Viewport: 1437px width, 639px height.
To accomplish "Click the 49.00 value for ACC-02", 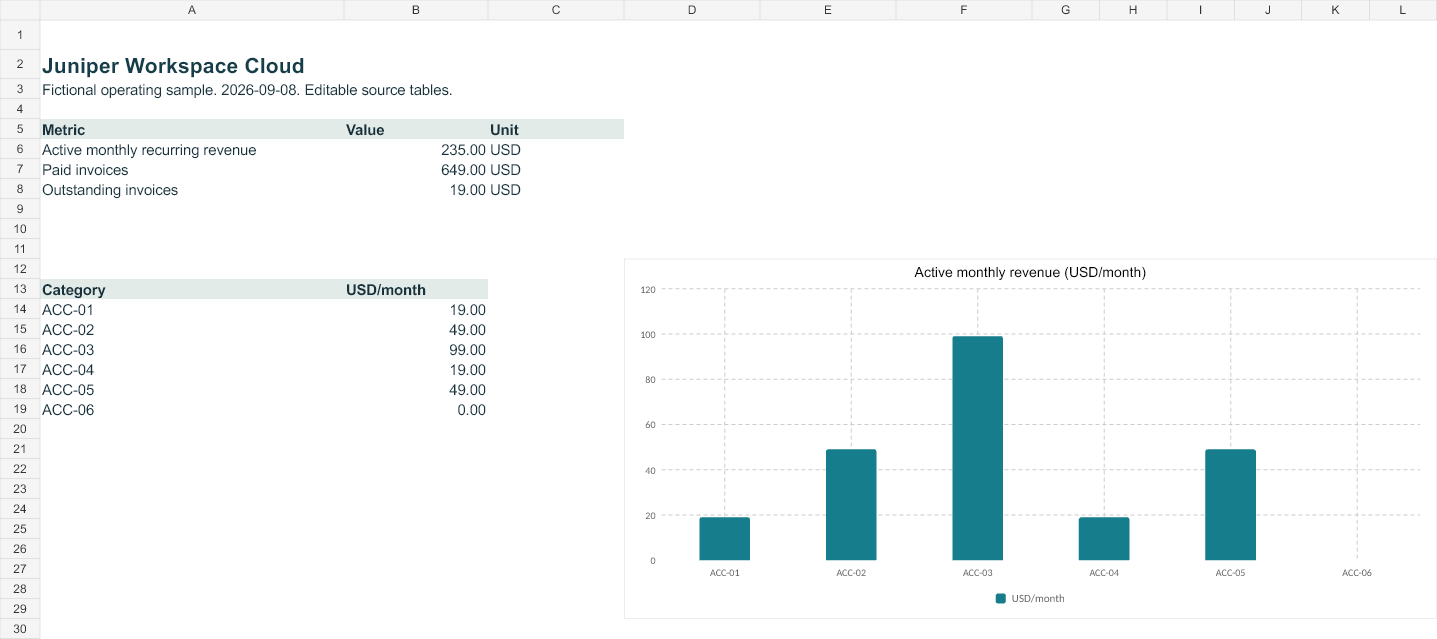I will click(416, 330).
